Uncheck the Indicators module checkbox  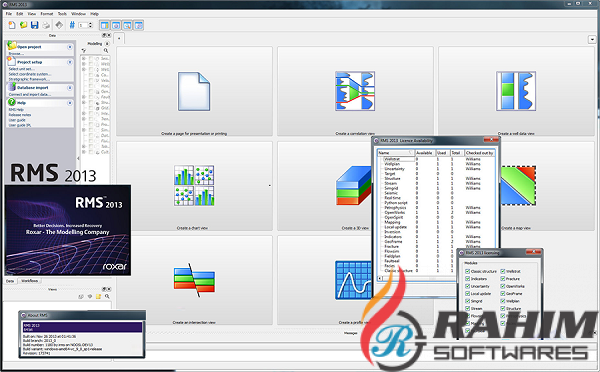click(x=467, y=279)
